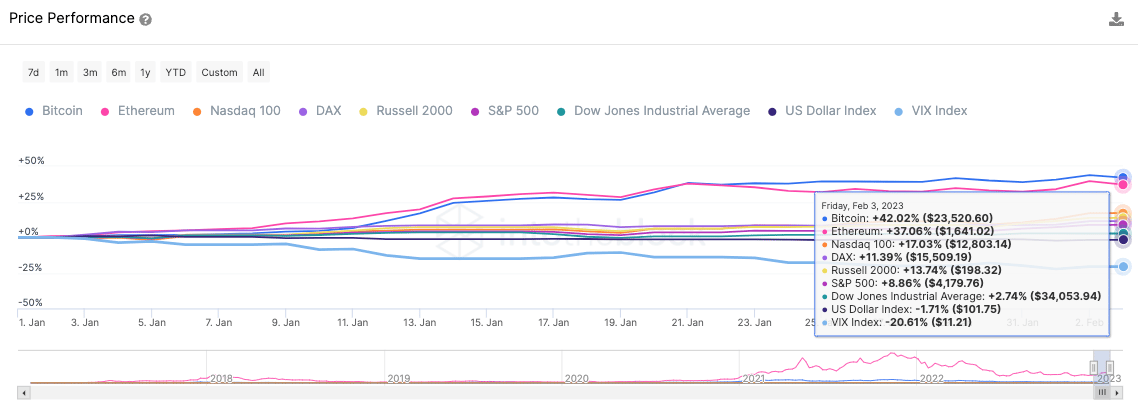Show All time range

(x=258, y=72)
